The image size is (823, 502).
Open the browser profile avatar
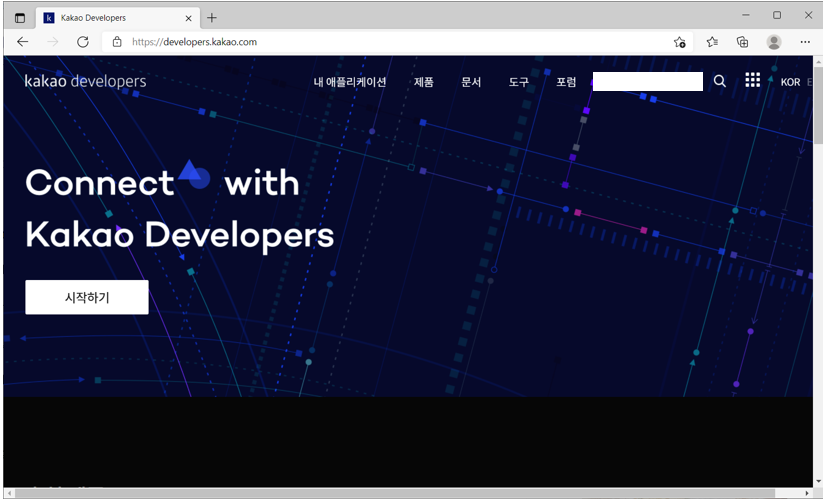click(774, 42)
